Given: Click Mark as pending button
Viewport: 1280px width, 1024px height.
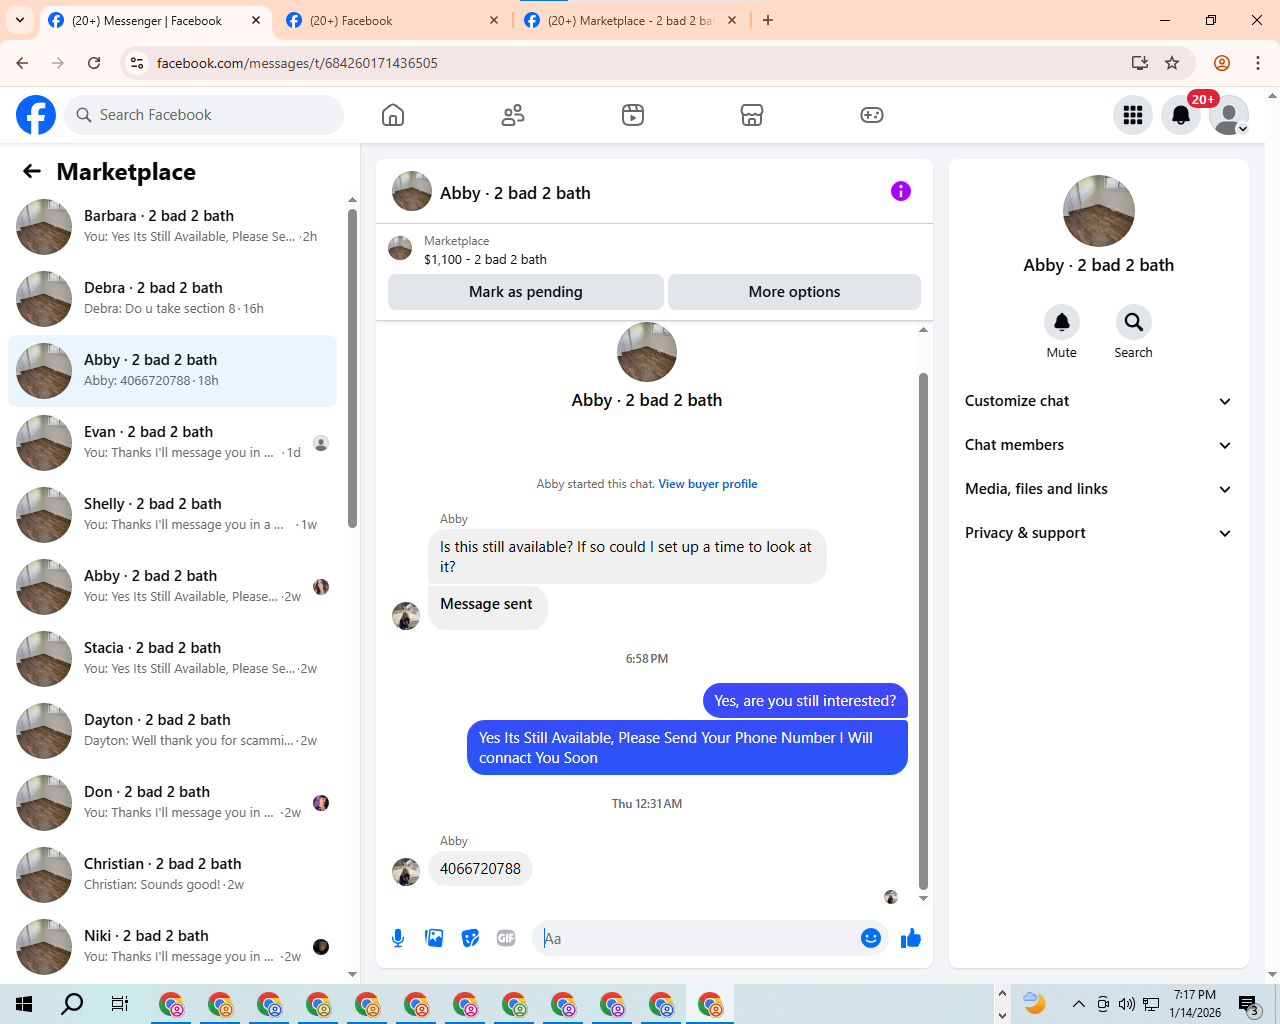Looking at the screenshot, I should 526,292.
